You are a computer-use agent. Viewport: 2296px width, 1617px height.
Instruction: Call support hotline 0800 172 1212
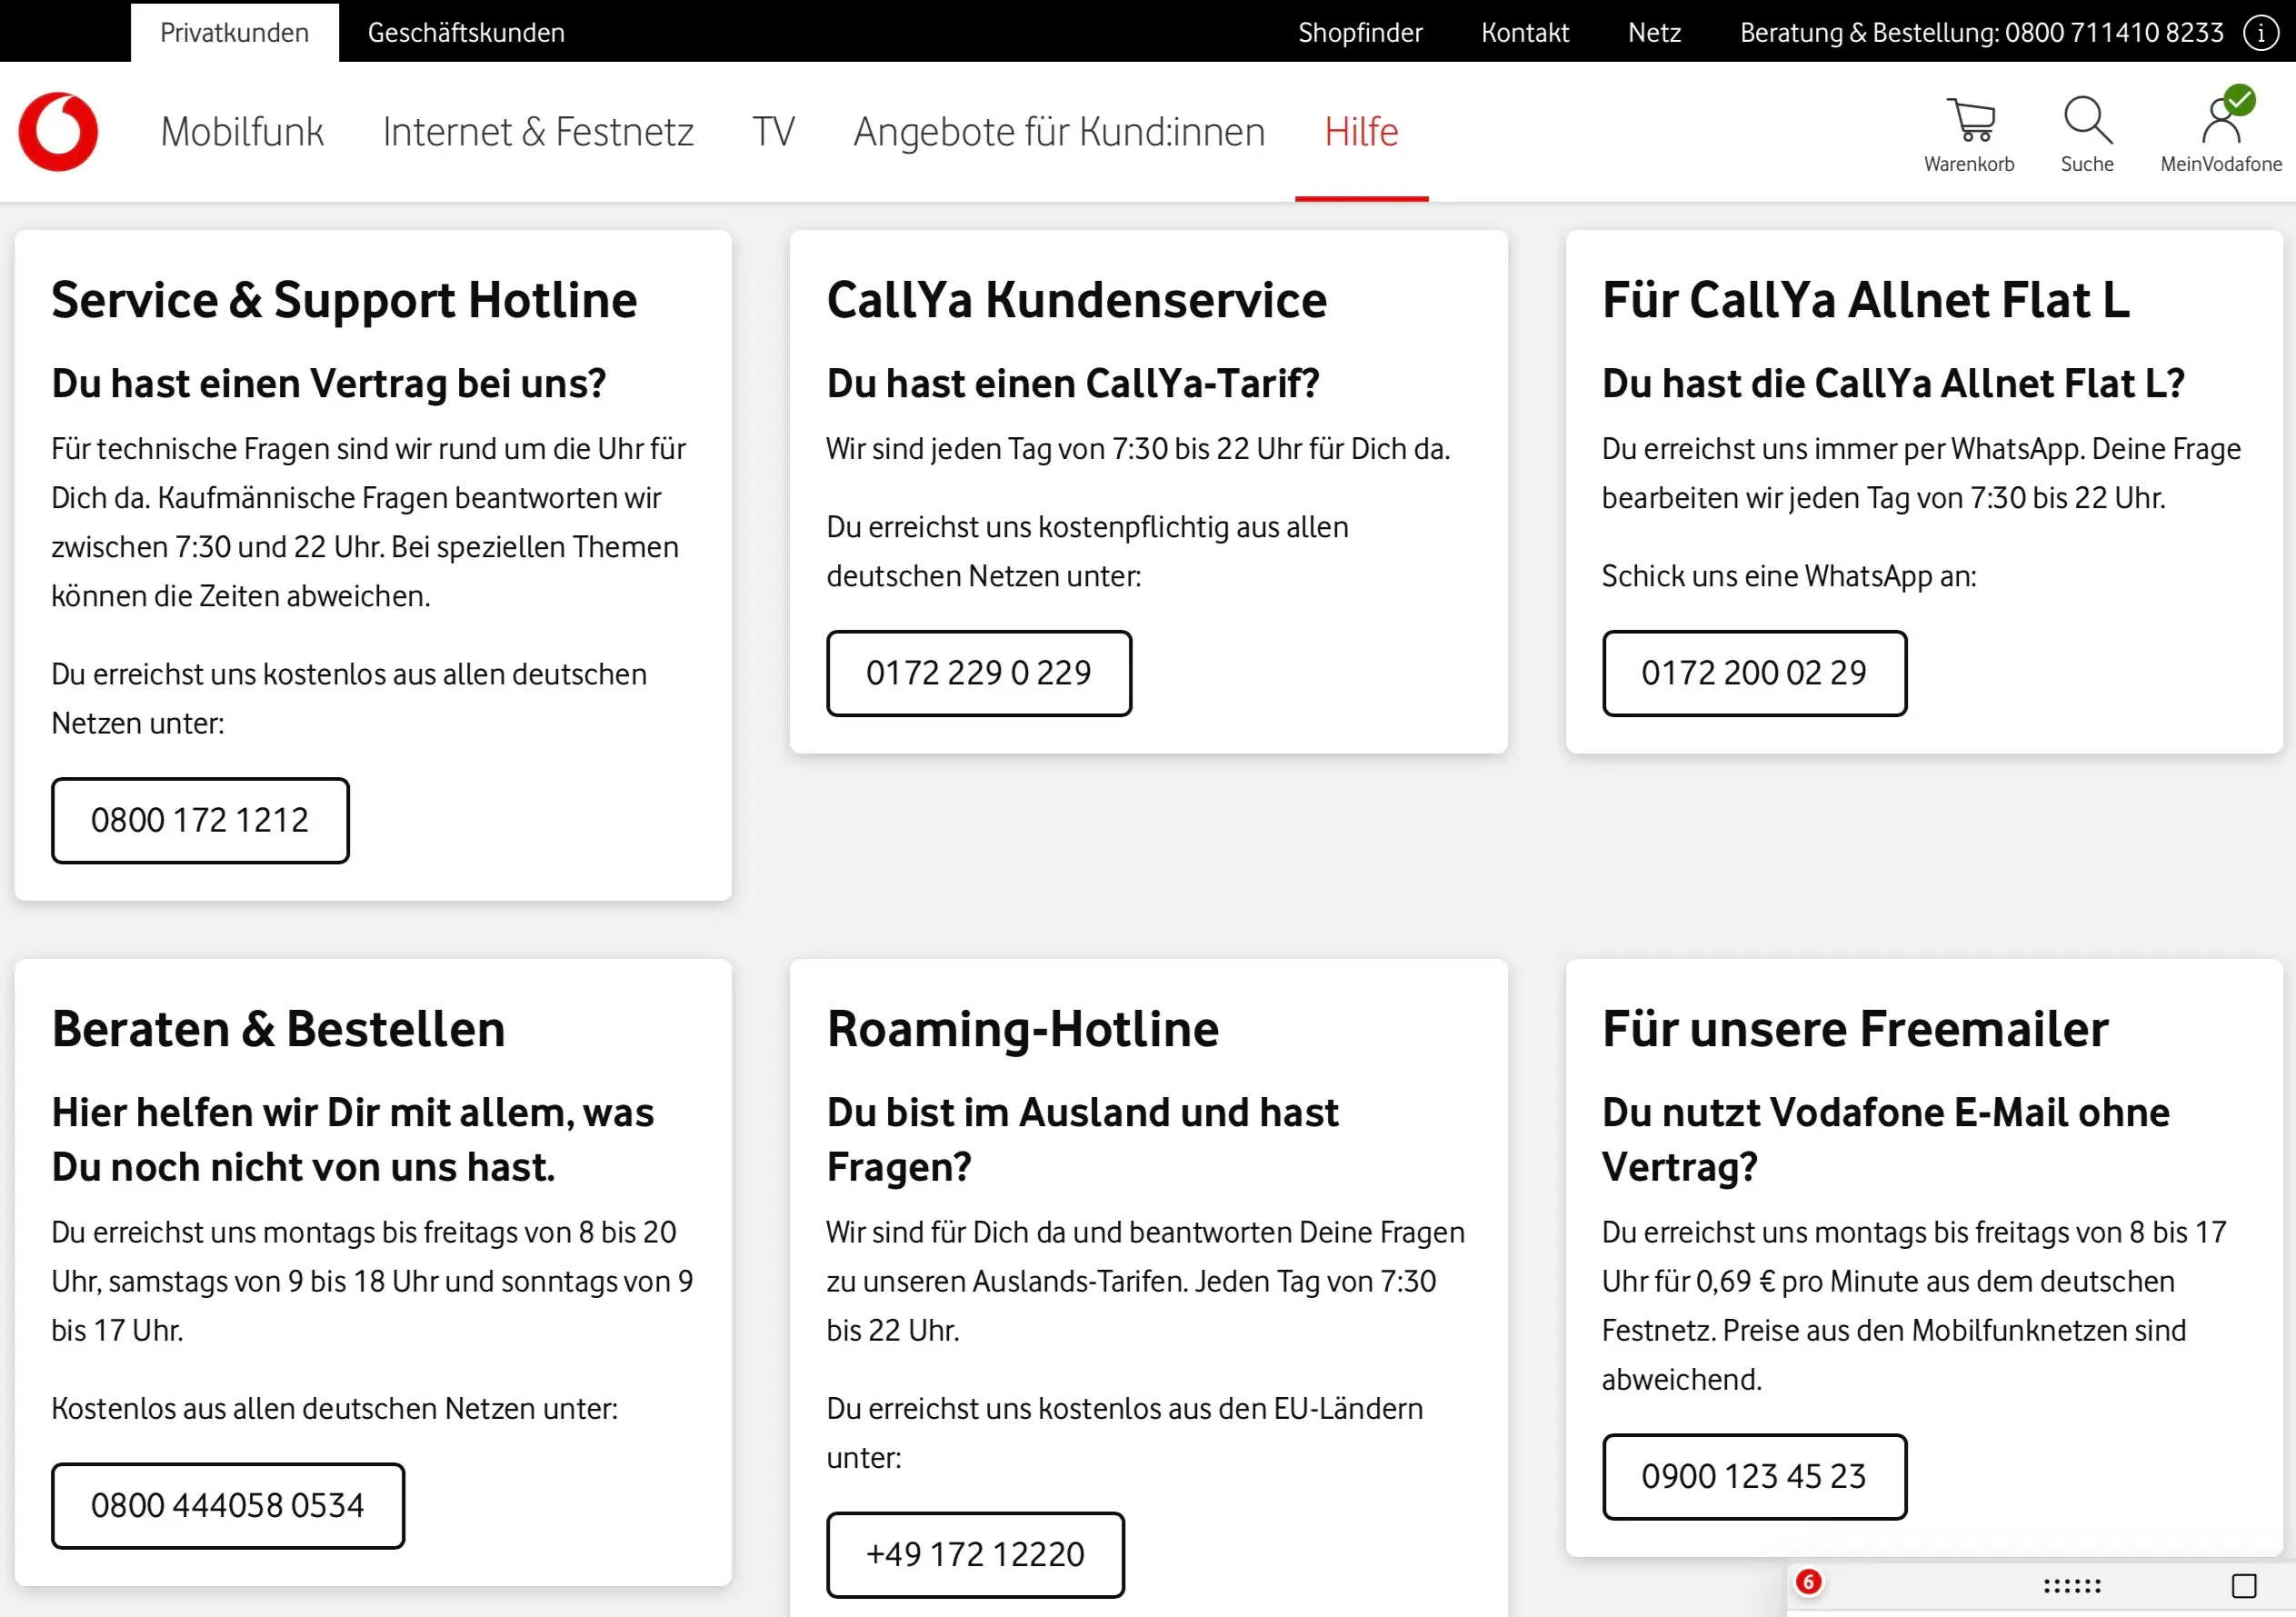click(200, 820)
